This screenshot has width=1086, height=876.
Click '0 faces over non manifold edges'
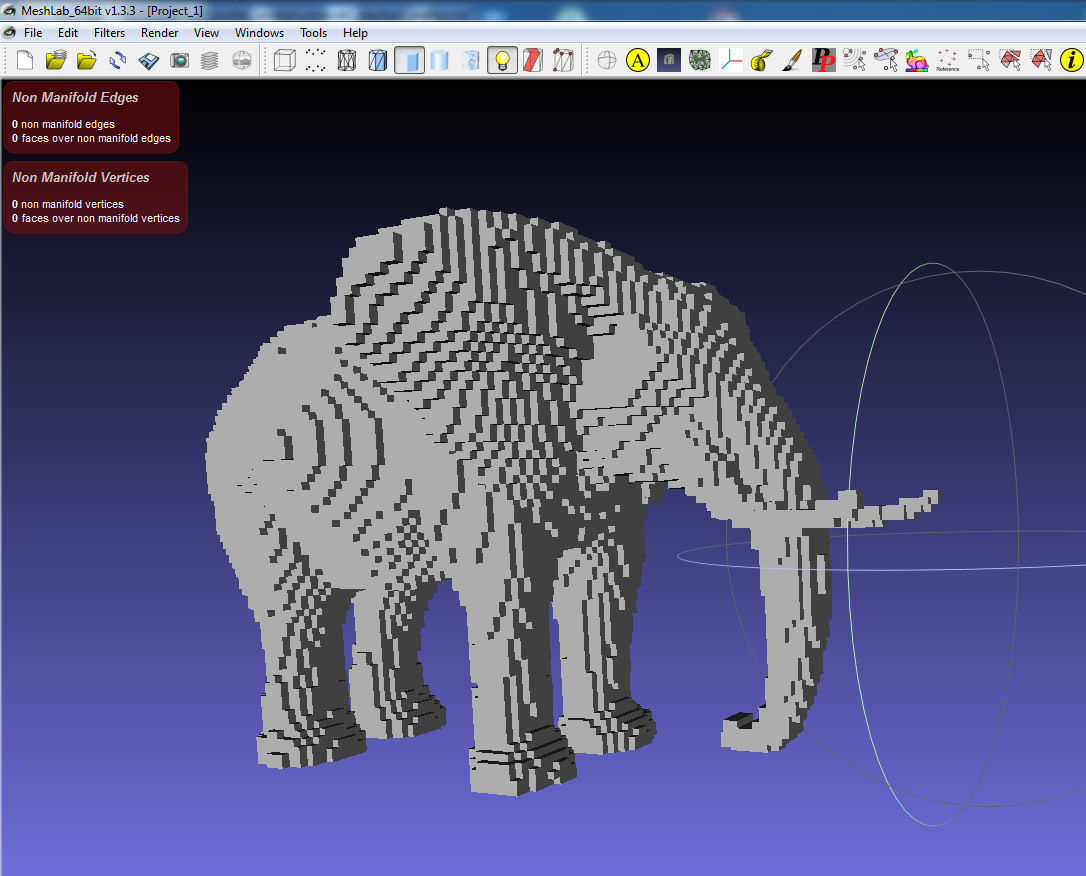click(x=91, y=138)
